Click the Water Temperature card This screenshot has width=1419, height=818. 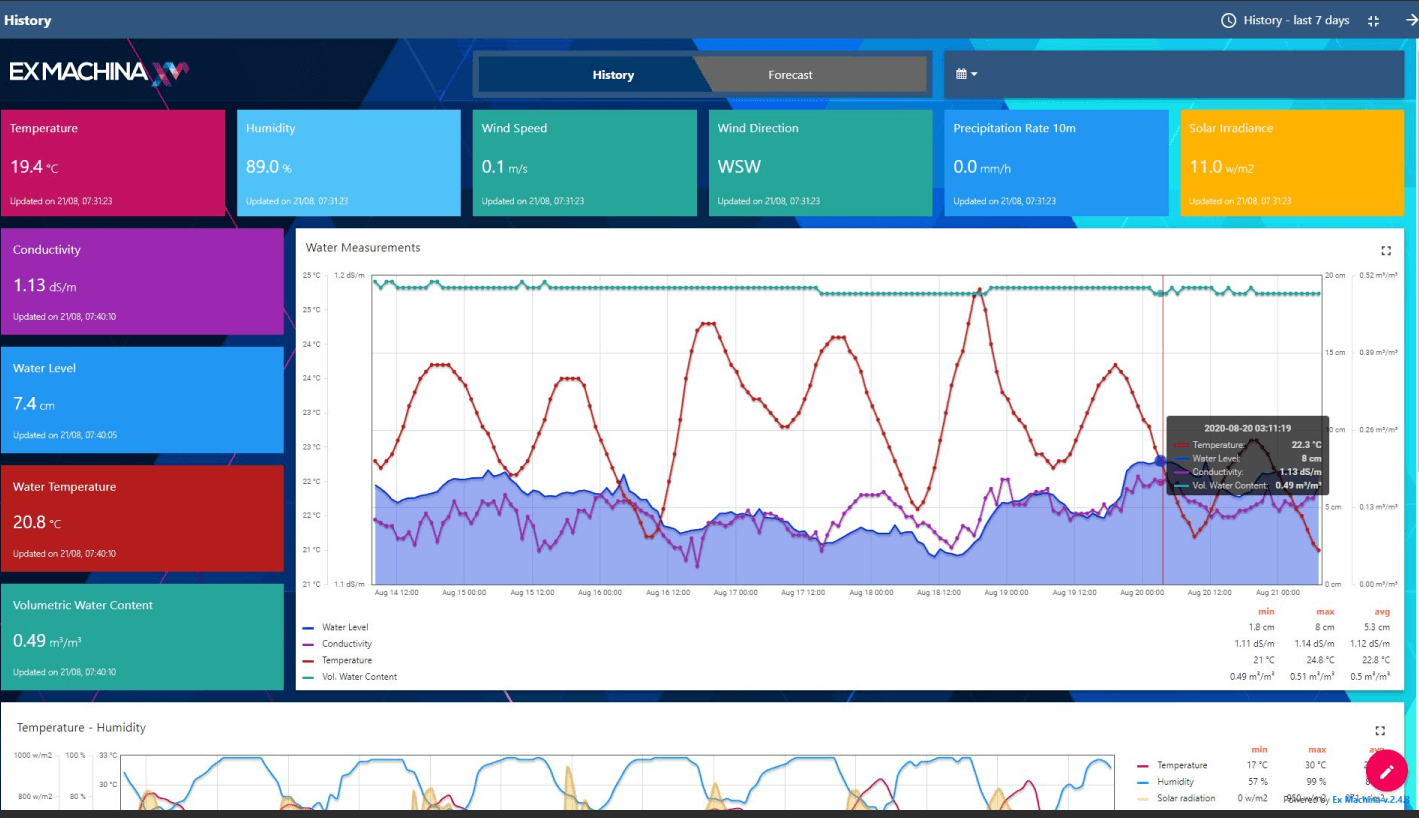point(142,518)
